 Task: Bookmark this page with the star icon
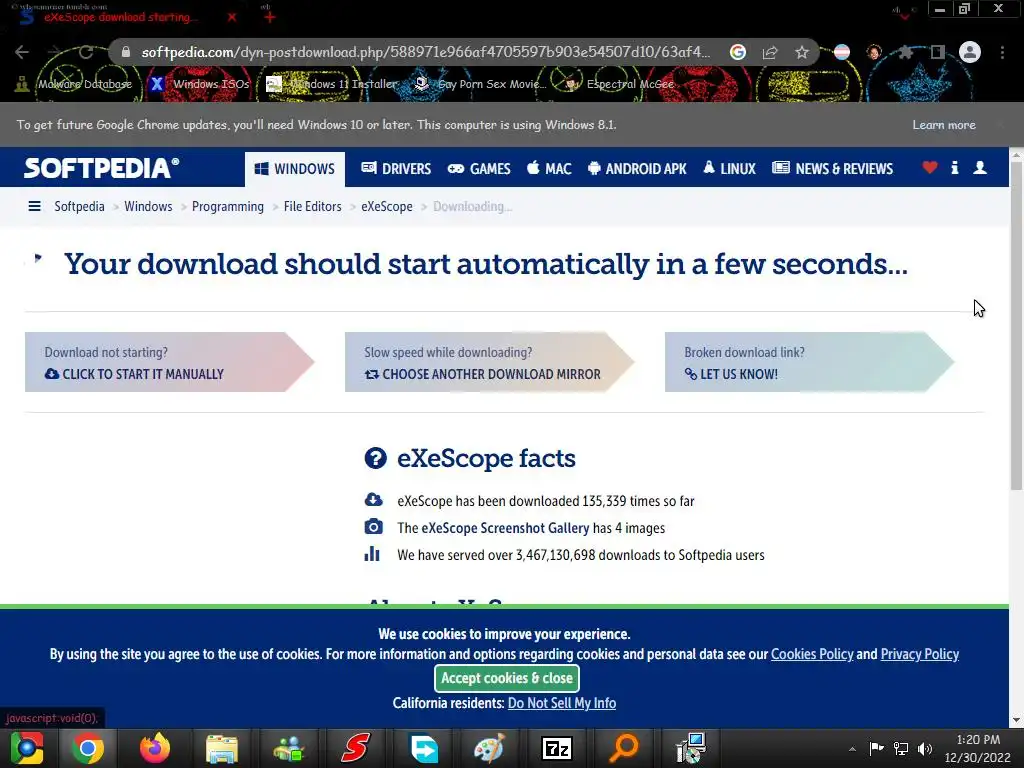click(x=802, y=52)
